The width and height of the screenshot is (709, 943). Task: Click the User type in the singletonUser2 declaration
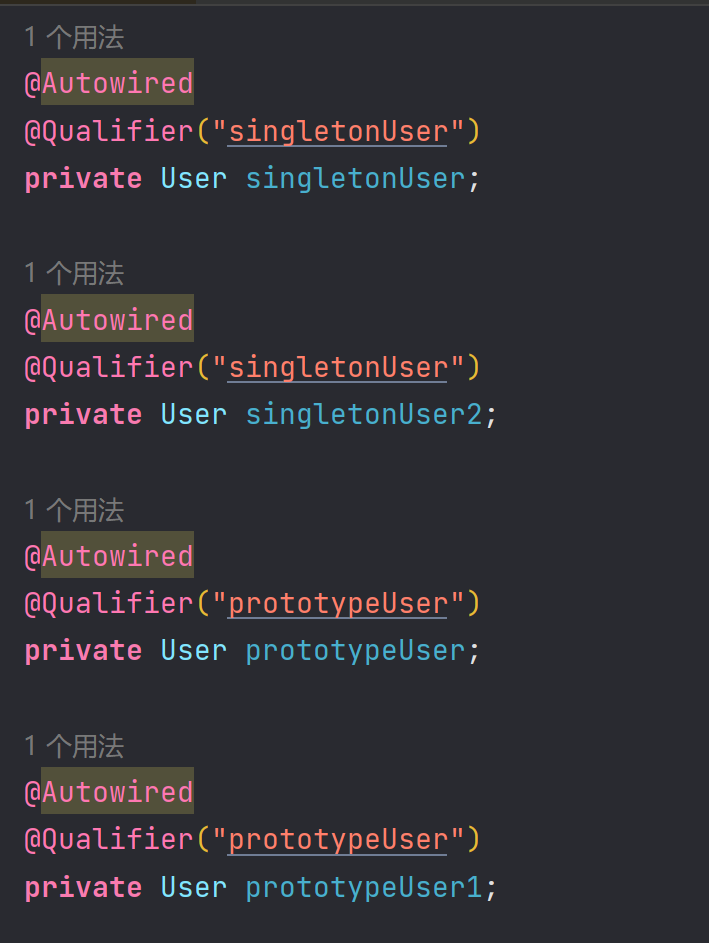click(x=194, y=414)
